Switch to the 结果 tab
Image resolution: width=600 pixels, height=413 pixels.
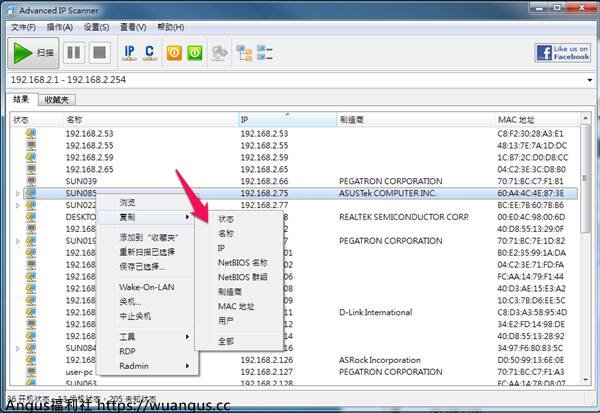click(21, 100)
